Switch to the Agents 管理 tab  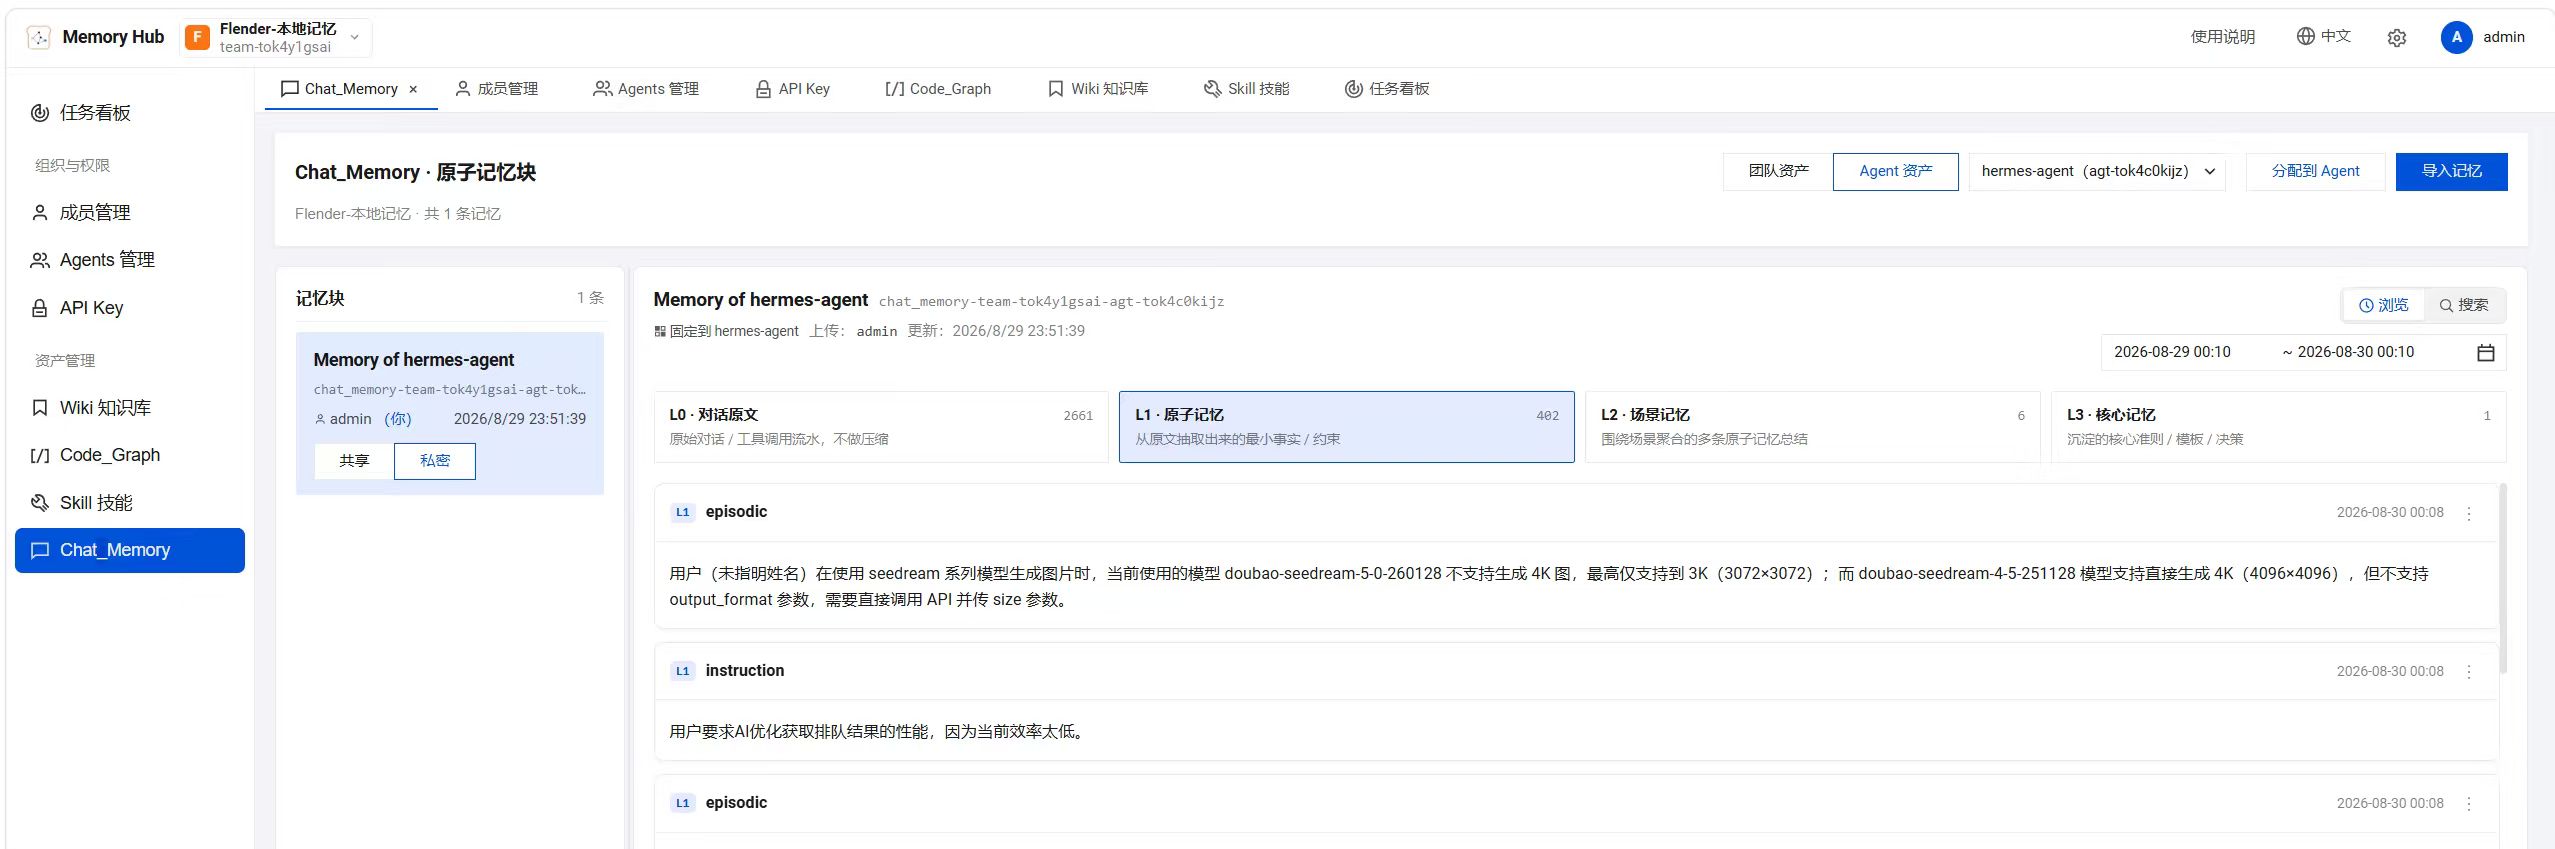646,89
